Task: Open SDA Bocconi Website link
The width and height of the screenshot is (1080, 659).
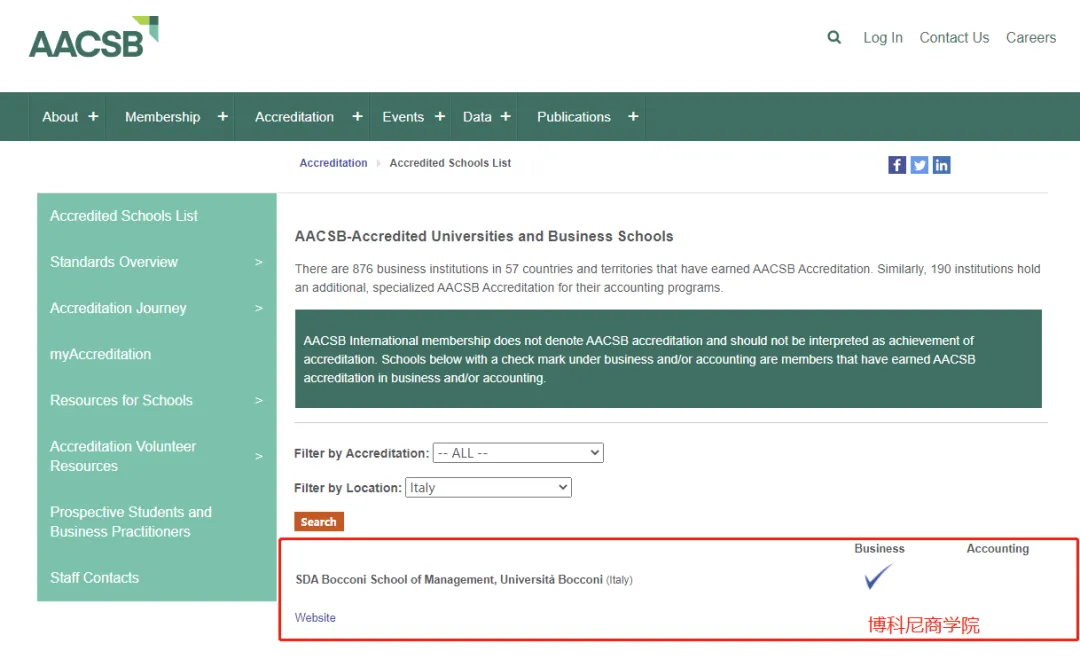Action: click(315, 618)
